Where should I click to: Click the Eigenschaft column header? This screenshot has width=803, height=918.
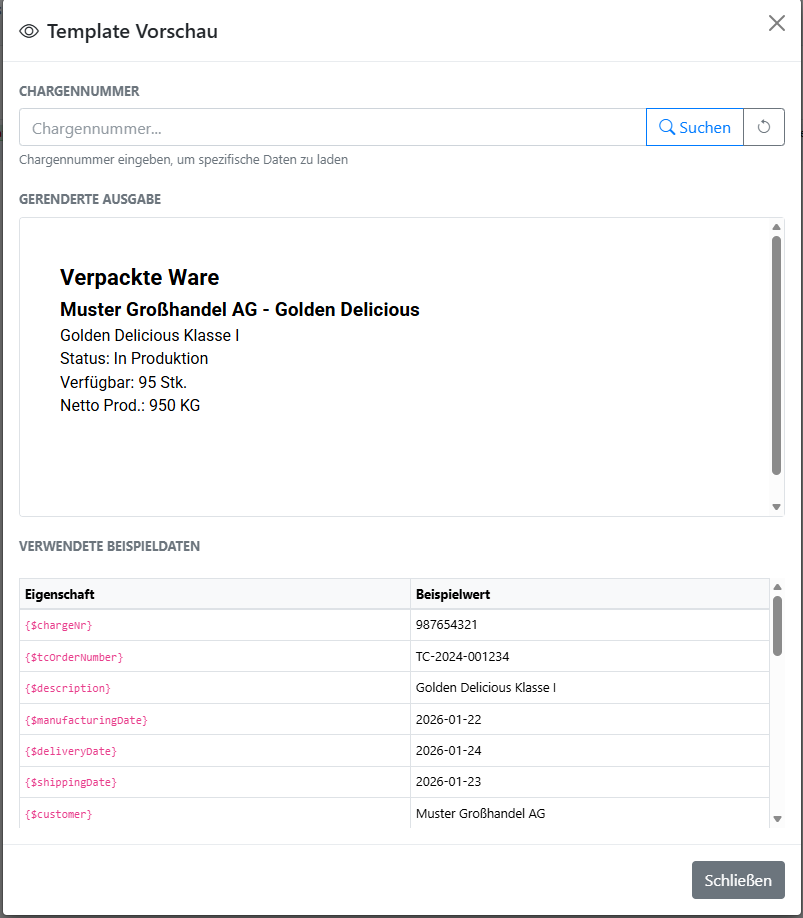57,594
